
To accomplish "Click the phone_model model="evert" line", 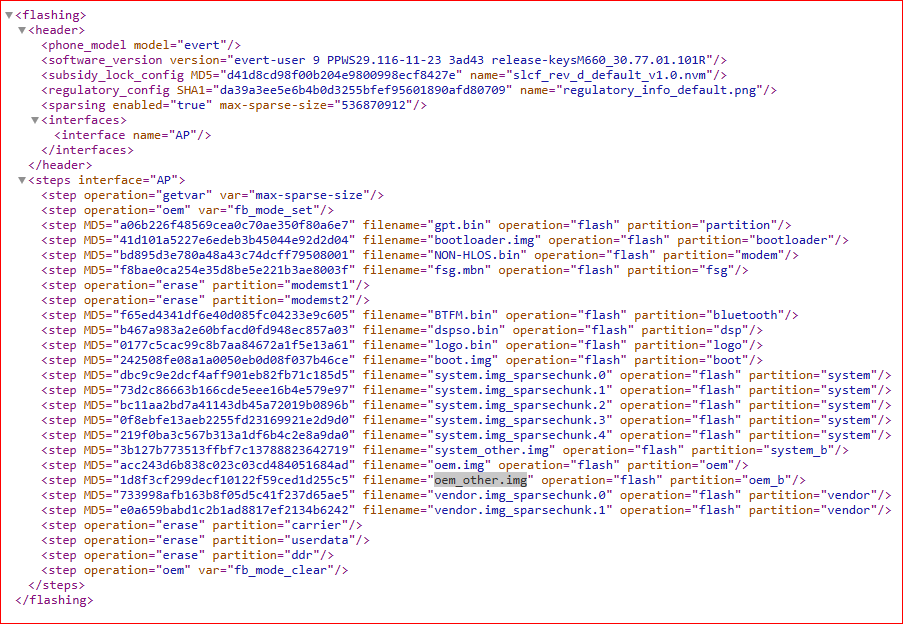I will [x=141, y=45].
